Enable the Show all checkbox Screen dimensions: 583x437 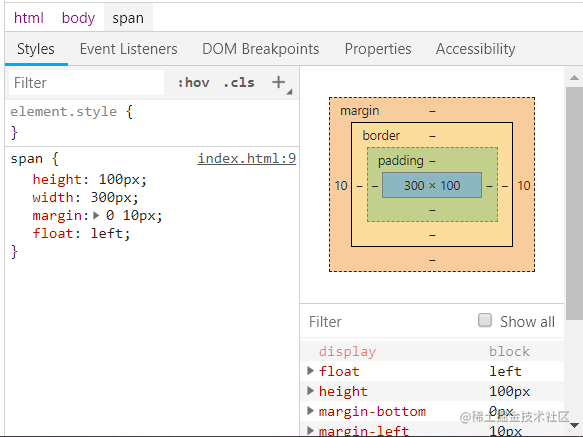pos(485,320)
